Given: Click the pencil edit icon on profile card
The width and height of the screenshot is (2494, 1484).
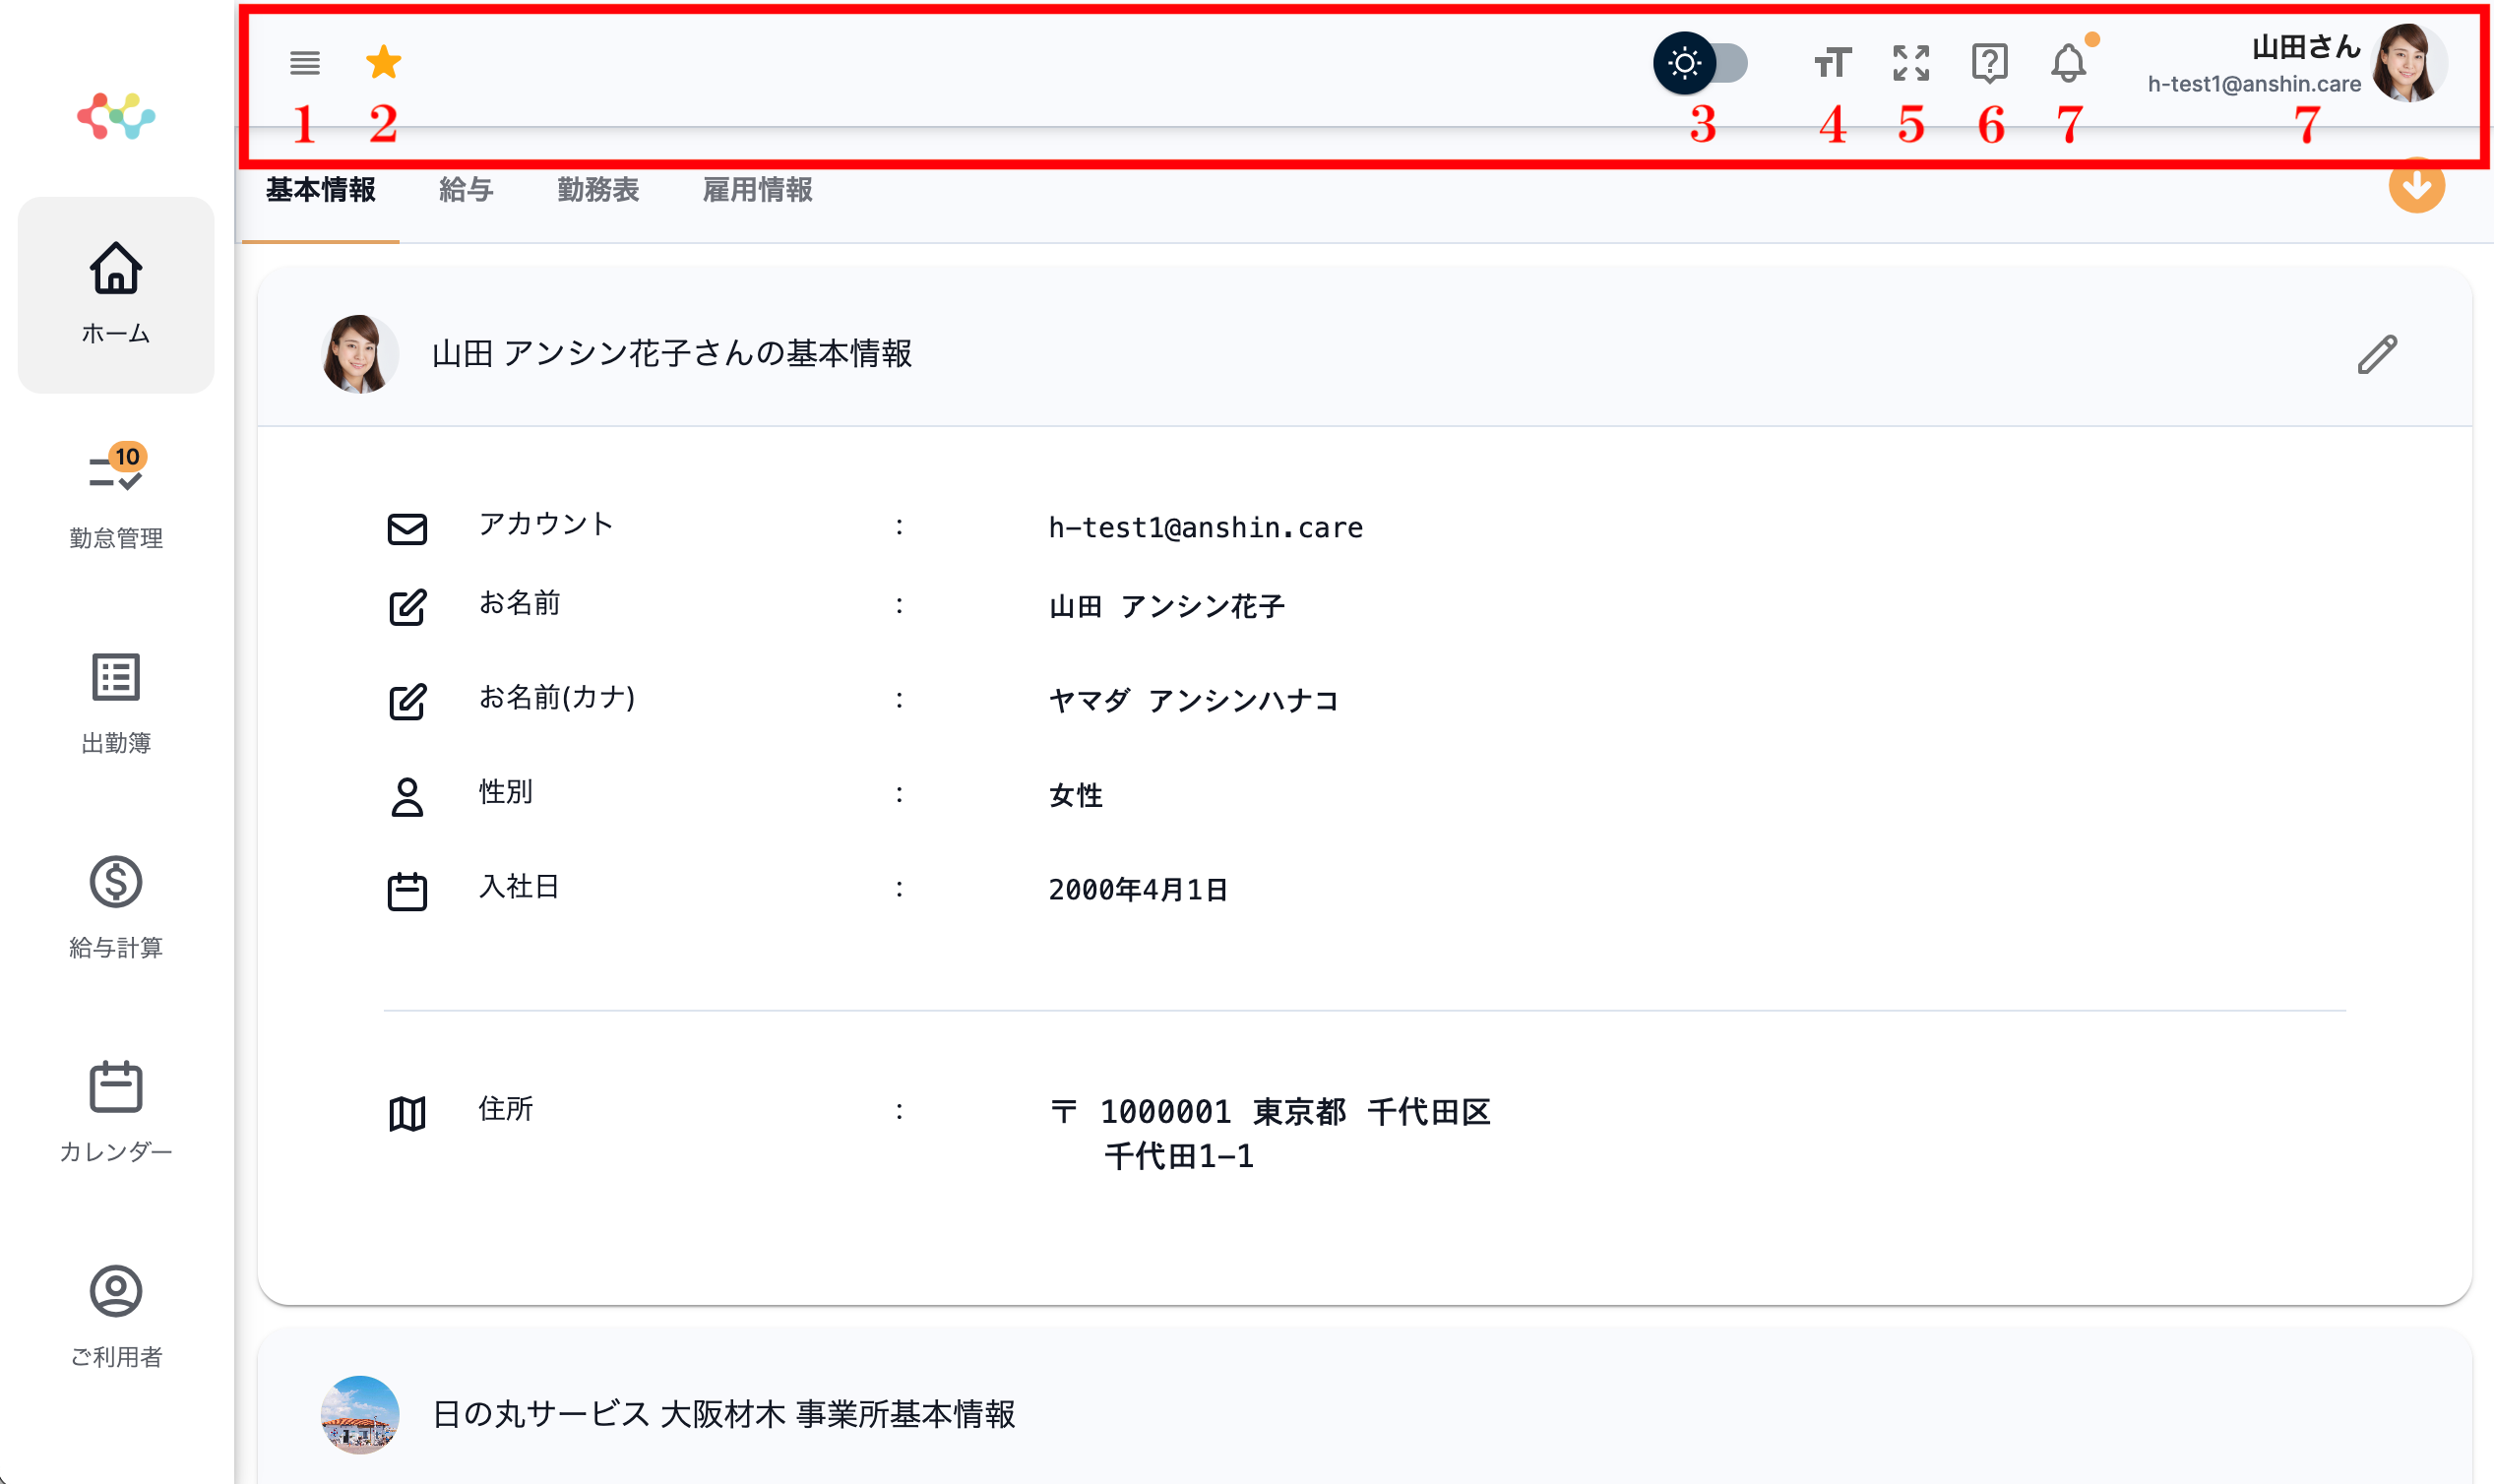Looking at the screenshot, I should (2377, 354).
